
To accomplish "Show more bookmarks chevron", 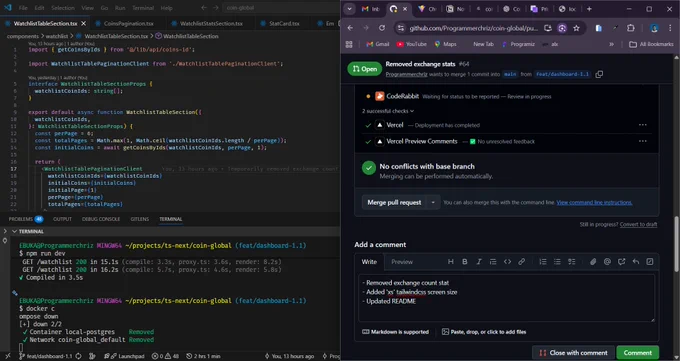I will tap(611, 44).
